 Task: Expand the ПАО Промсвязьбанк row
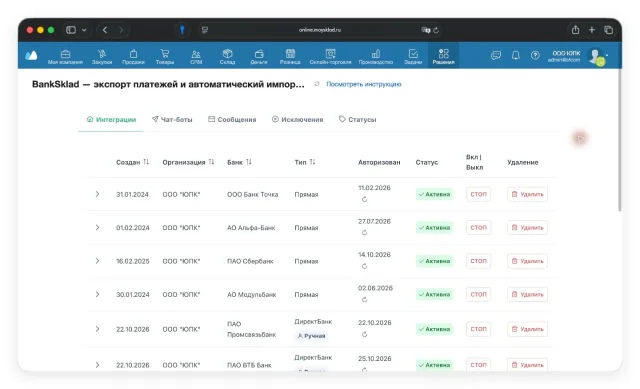[x=97, y=329]
